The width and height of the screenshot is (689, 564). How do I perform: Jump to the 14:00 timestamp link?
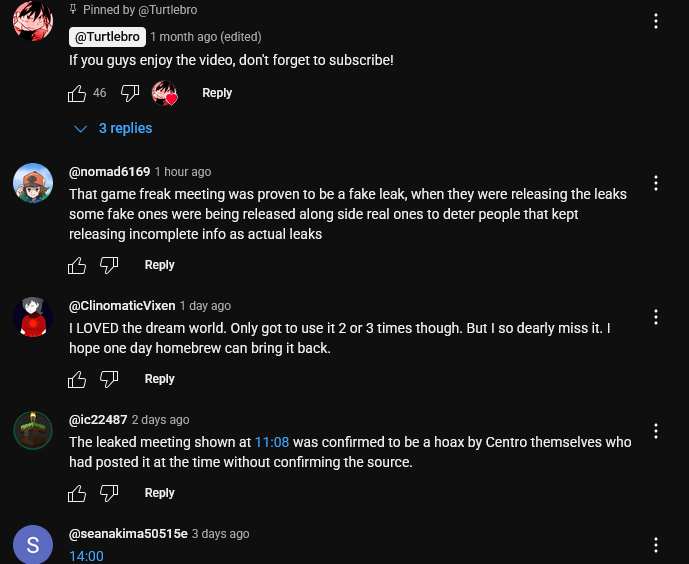pos(87,557)
